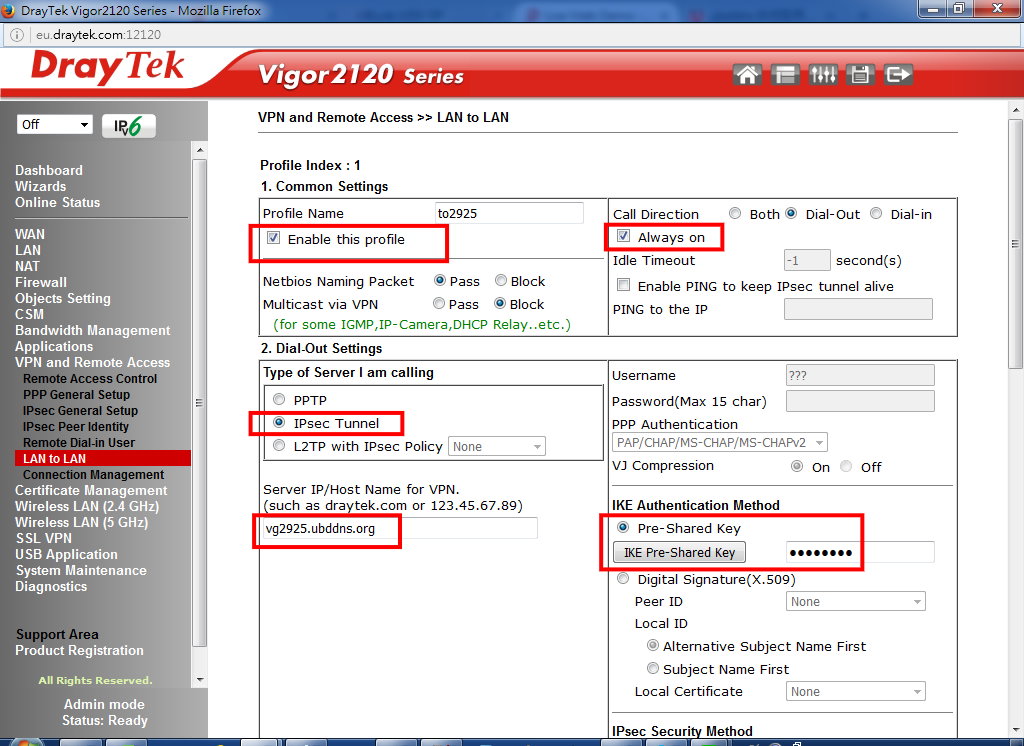Expand the L2TP with IPsec Policy dropdown
The width and height of the screenshot is (1024, 746).
click(497, 447)
